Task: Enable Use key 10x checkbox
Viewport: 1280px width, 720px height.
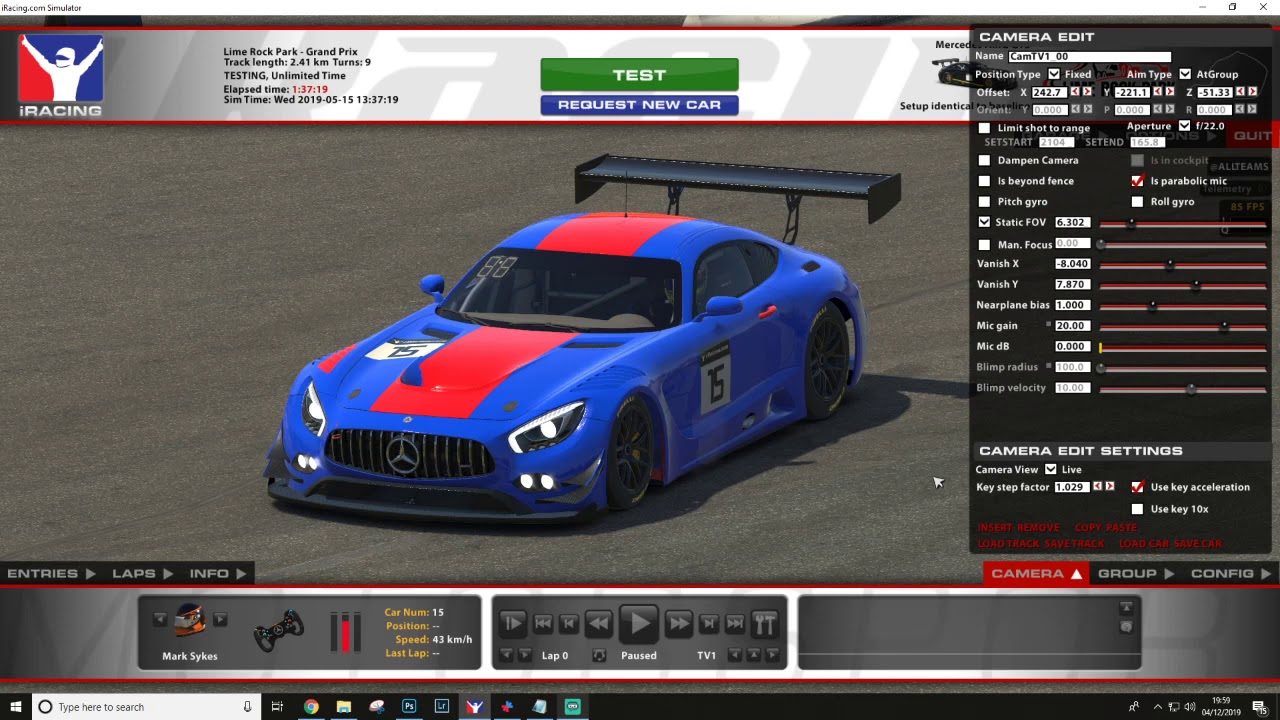Action: coord(1137,509)
